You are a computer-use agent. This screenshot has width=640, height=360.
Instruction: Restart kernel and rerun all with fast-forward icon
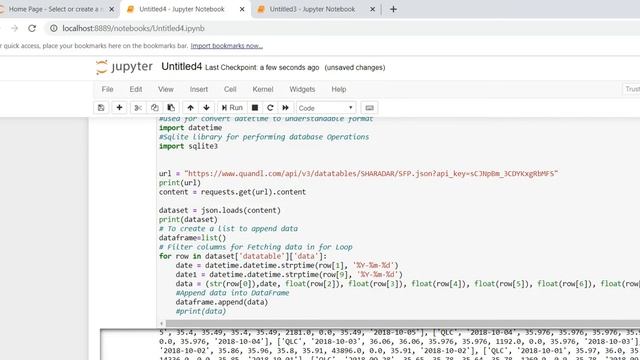[x=285, y=108]
